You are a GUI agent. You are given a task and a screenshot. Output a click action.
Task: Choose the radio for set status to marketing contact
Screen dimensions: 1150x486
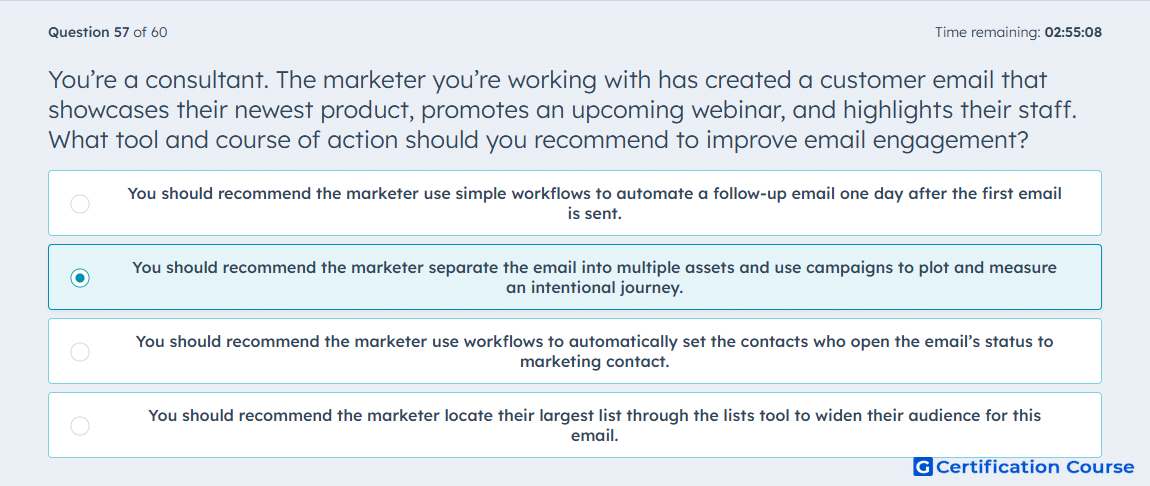[x=80, y=352]
